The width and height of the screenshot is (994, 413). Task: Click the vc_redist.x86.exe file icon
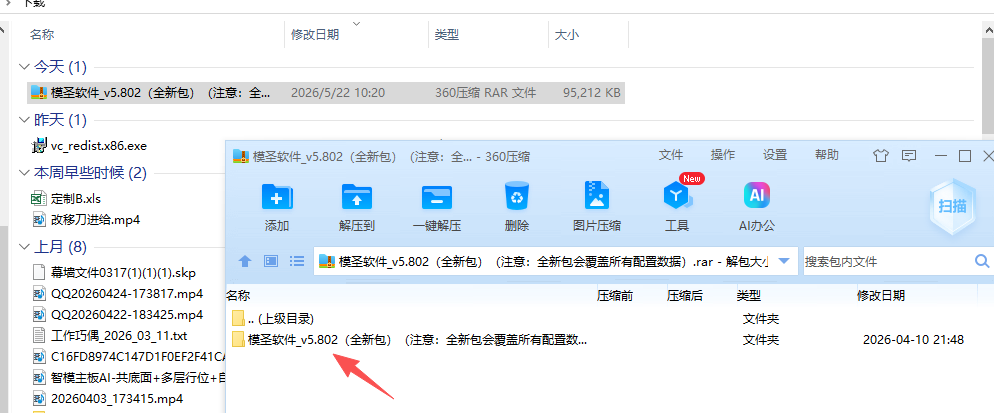click(39, 146)
